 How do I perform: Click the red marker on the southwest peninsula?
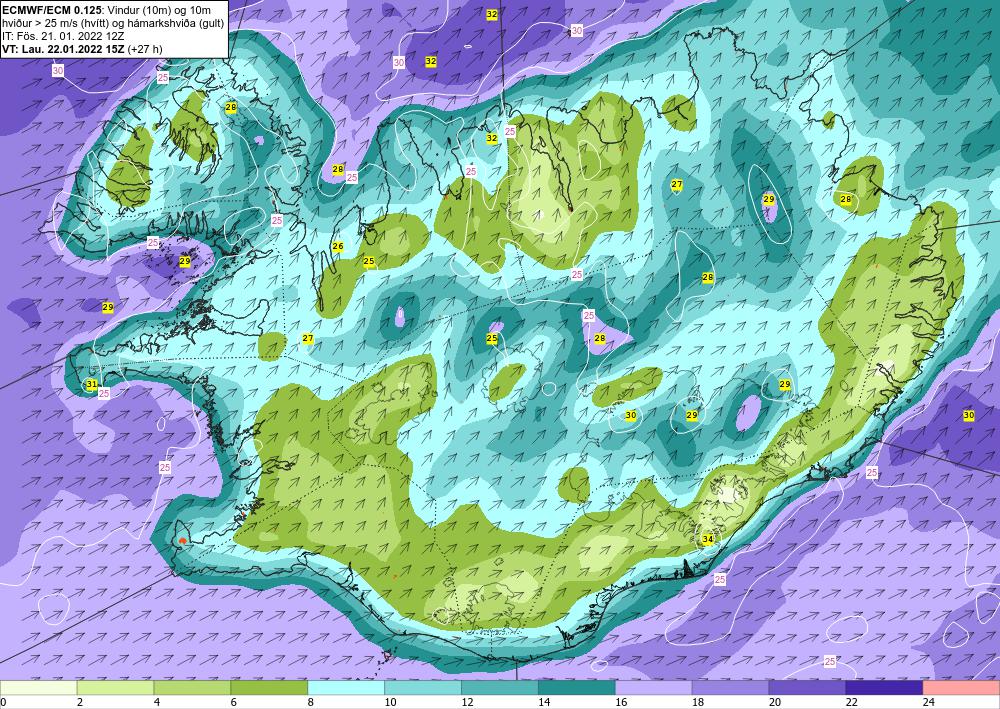(182, 540)
